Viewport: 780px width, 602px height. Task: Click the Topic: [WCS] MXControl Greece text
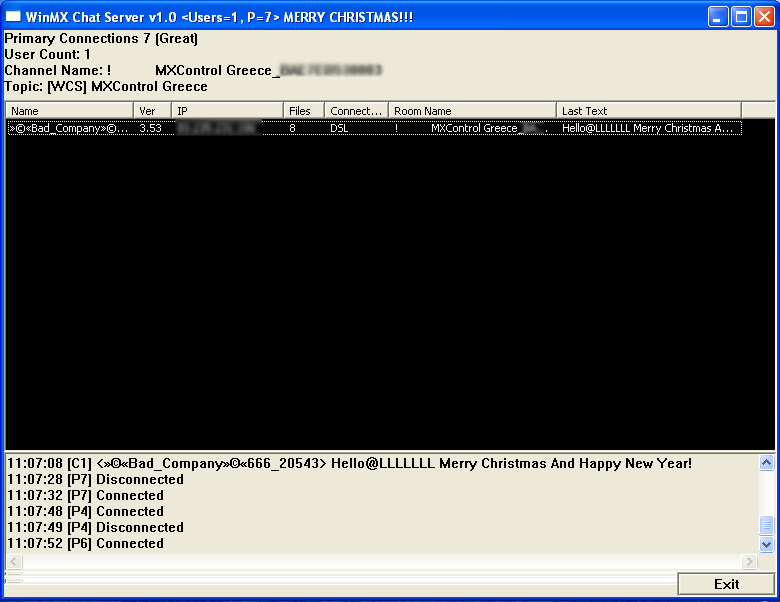pyautogui.click(x=105, y=87)
